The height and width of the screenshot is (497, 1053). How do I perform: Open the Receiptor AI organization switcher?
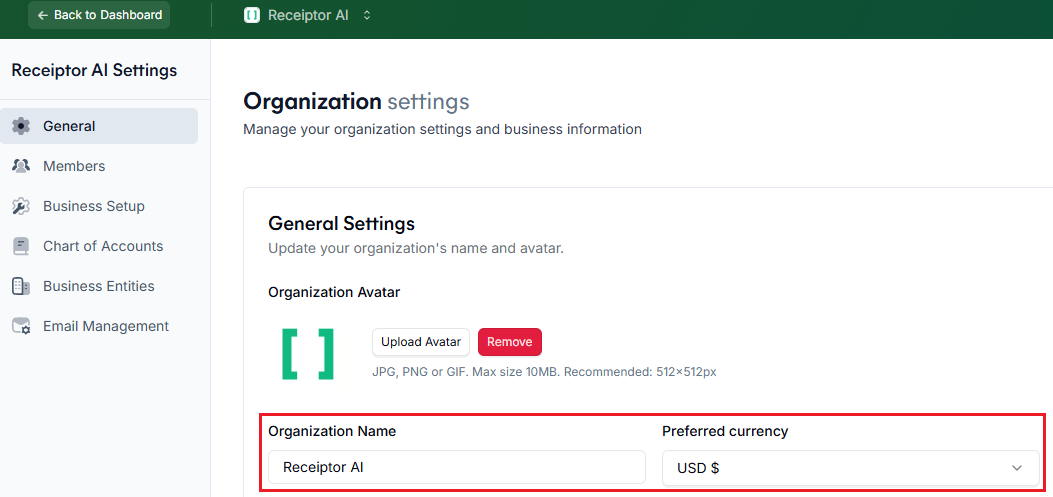click(x=308, y=15)
